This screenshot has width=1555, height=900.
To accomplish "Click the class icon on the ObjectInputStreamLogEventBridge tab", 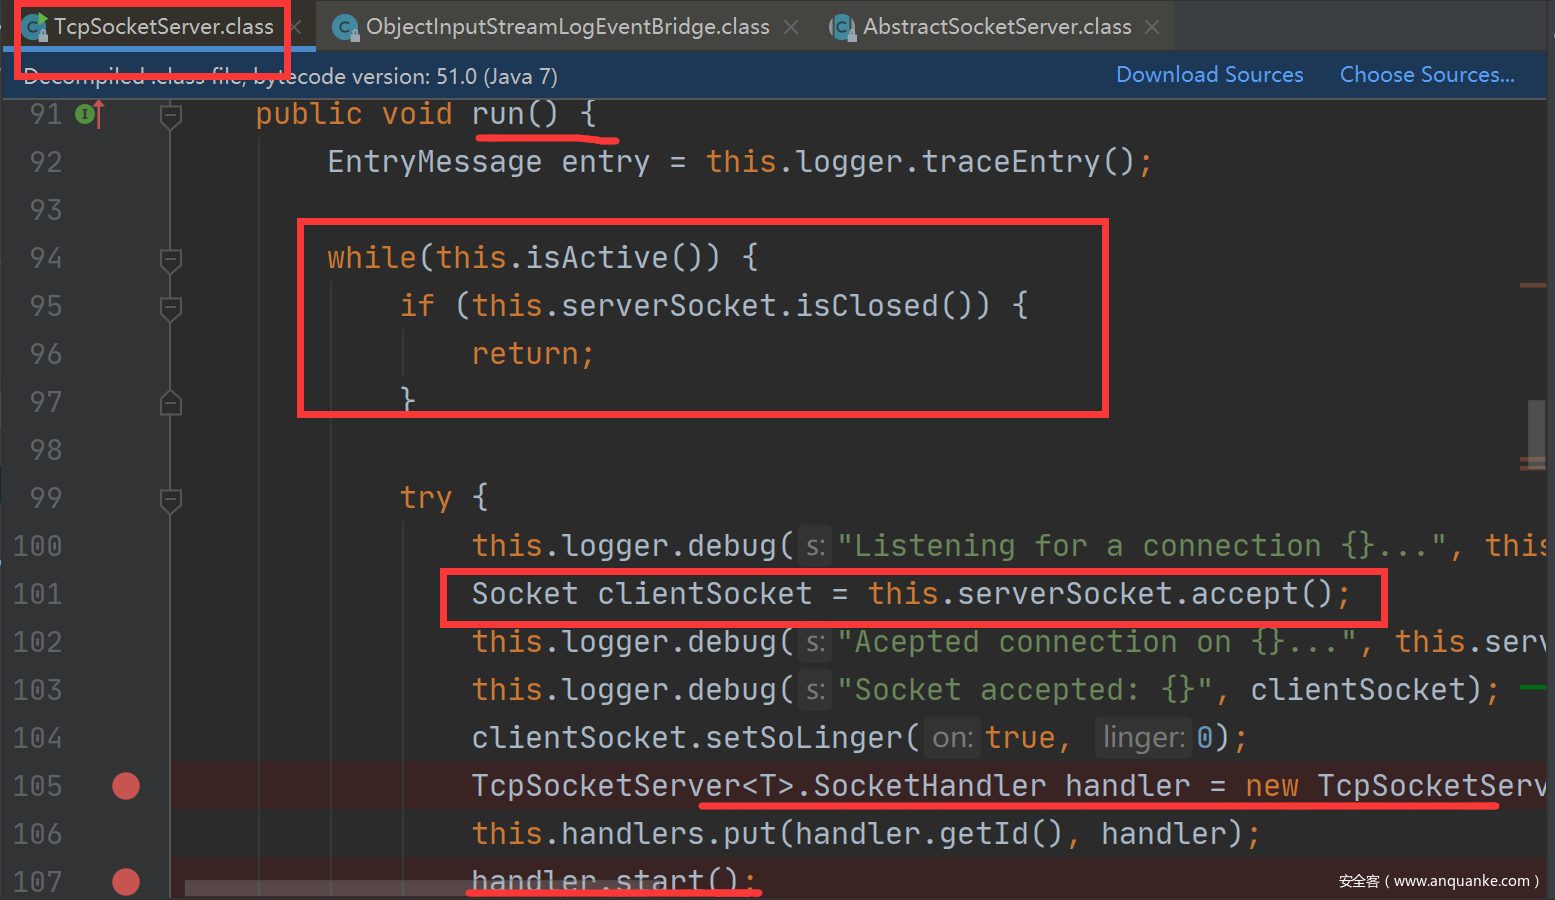I will (345, 27).
